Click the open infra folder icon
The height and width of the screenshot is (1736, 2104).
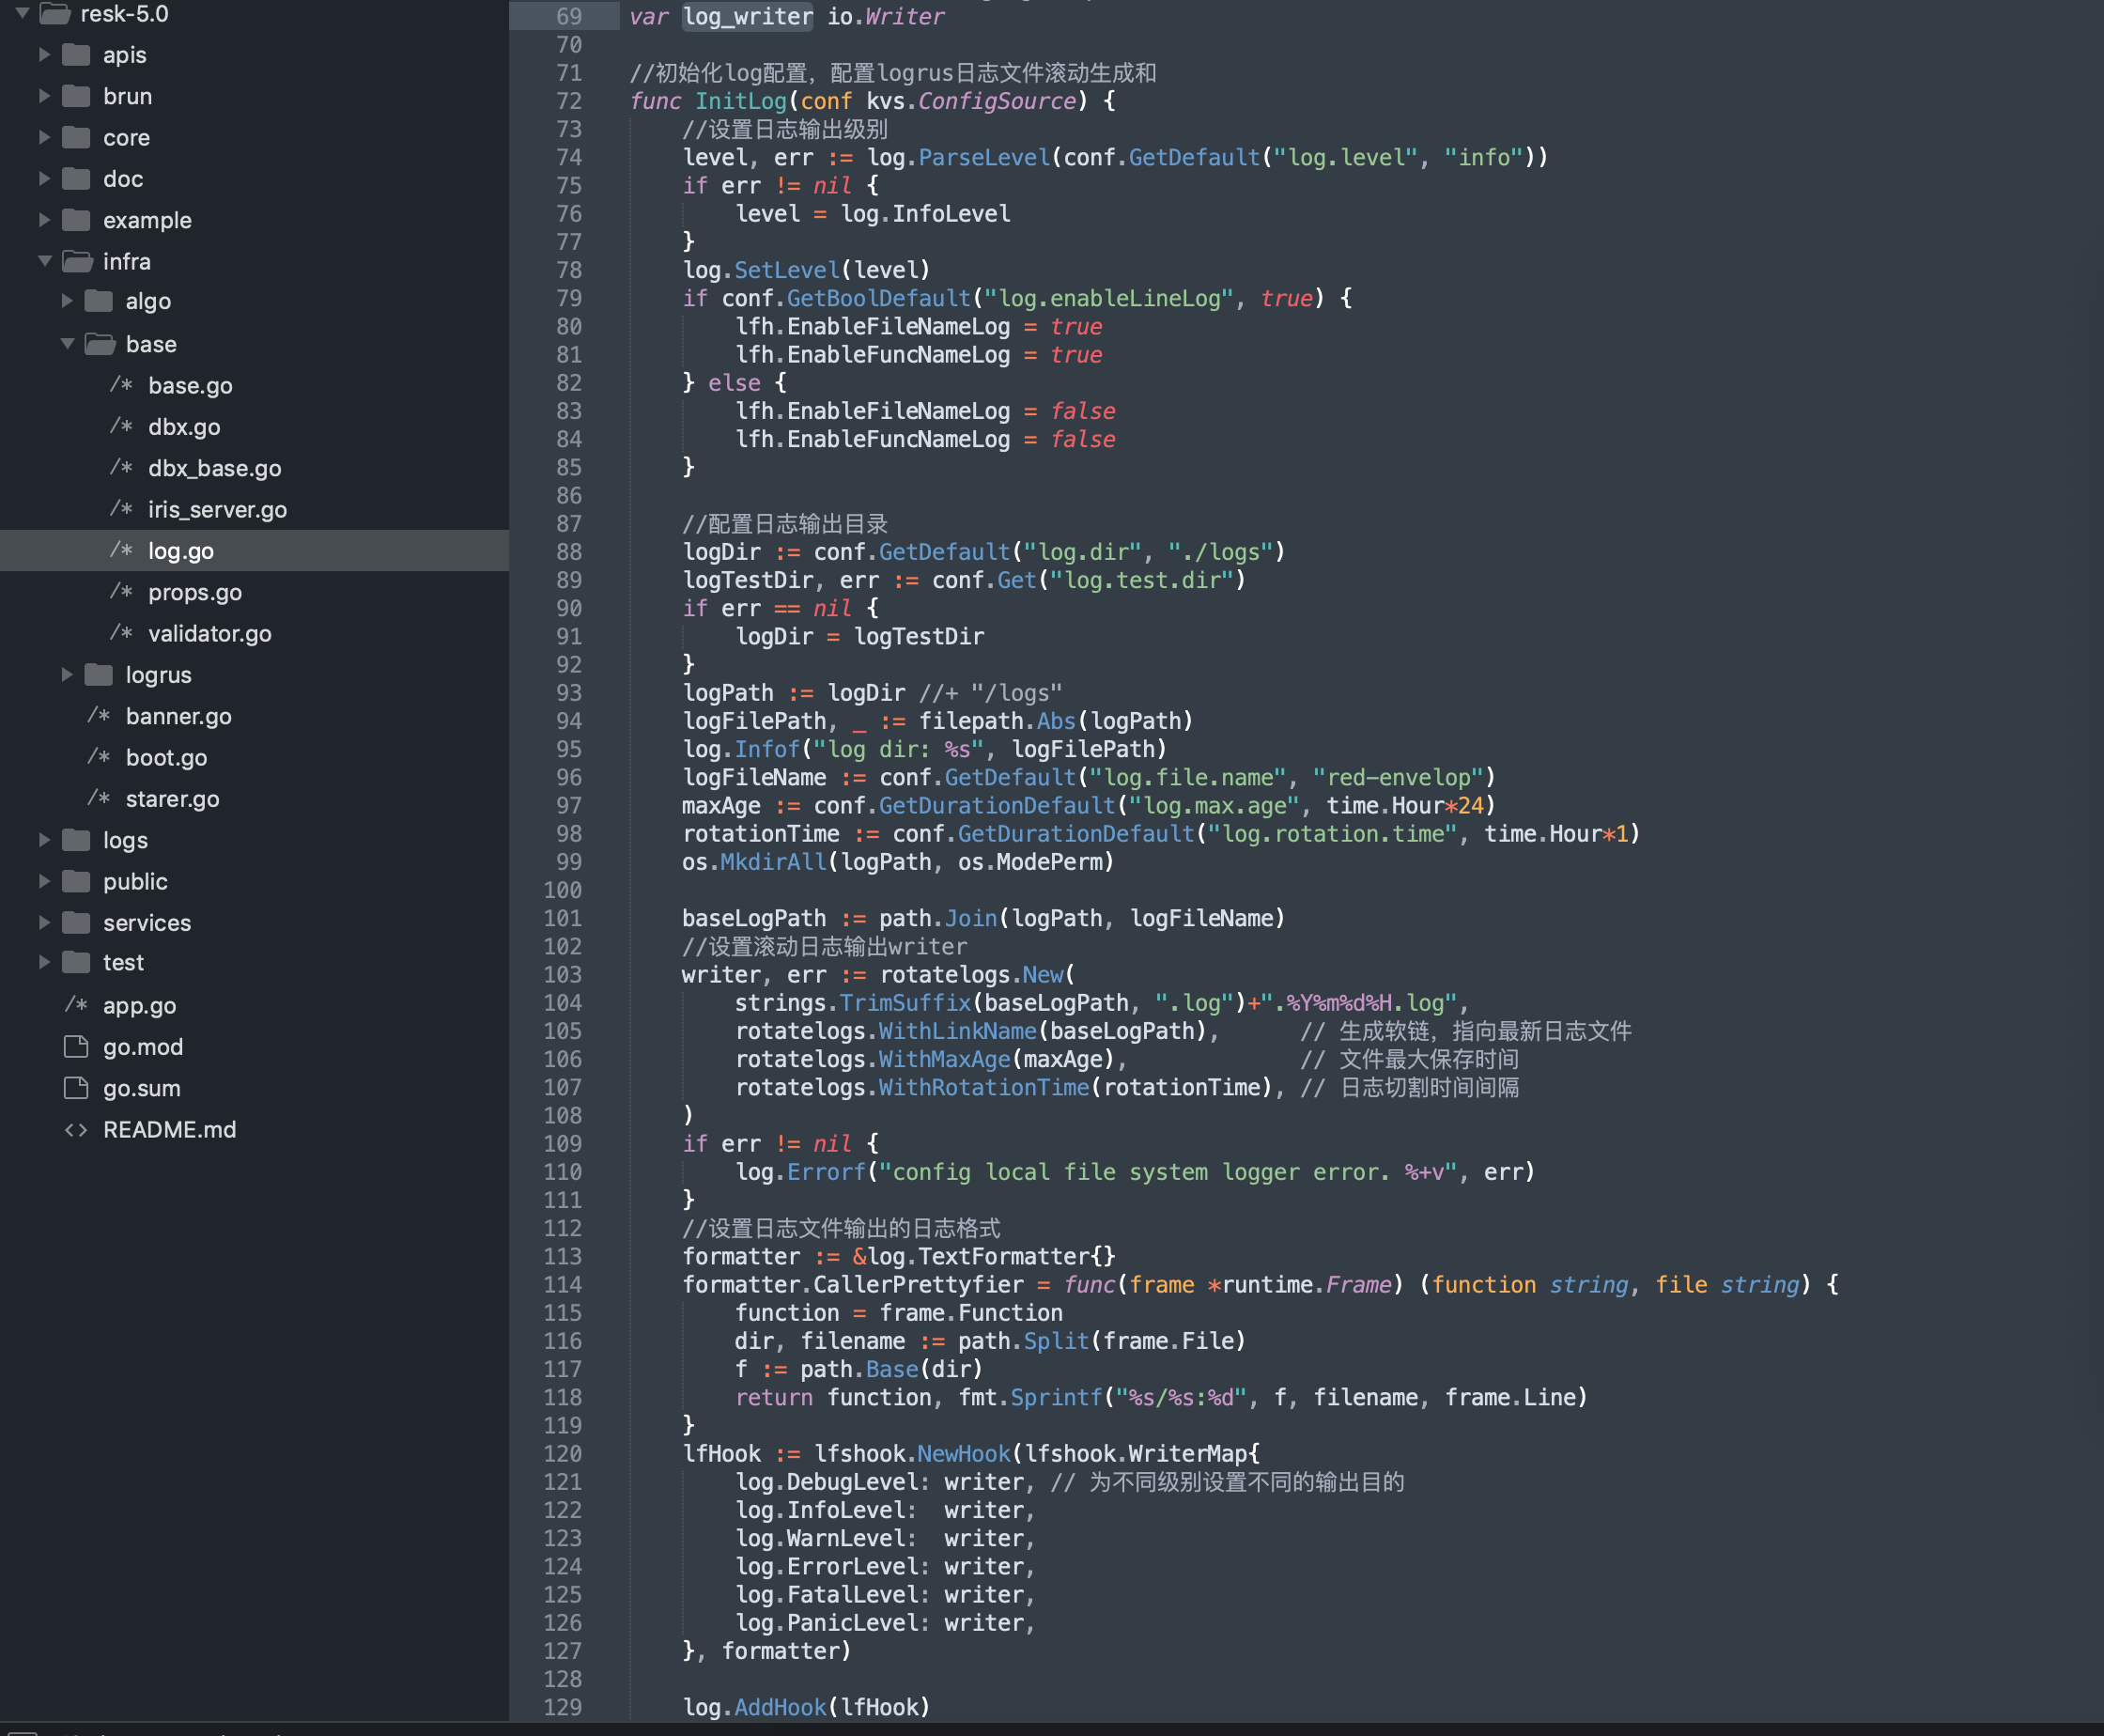(77, 261)
